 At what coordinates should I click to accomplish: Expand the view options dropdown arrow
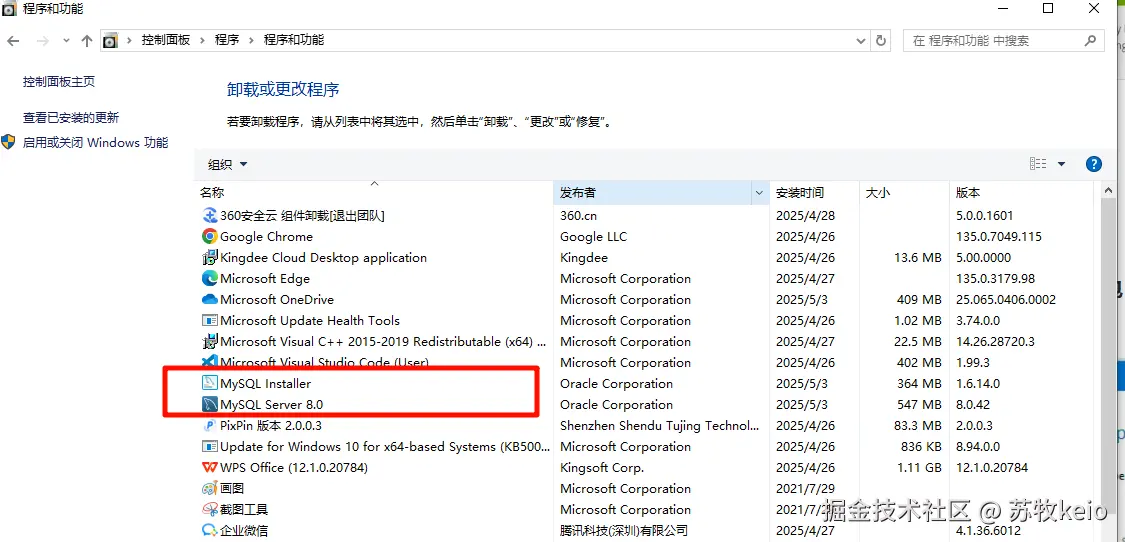[x=1061, y=164]
